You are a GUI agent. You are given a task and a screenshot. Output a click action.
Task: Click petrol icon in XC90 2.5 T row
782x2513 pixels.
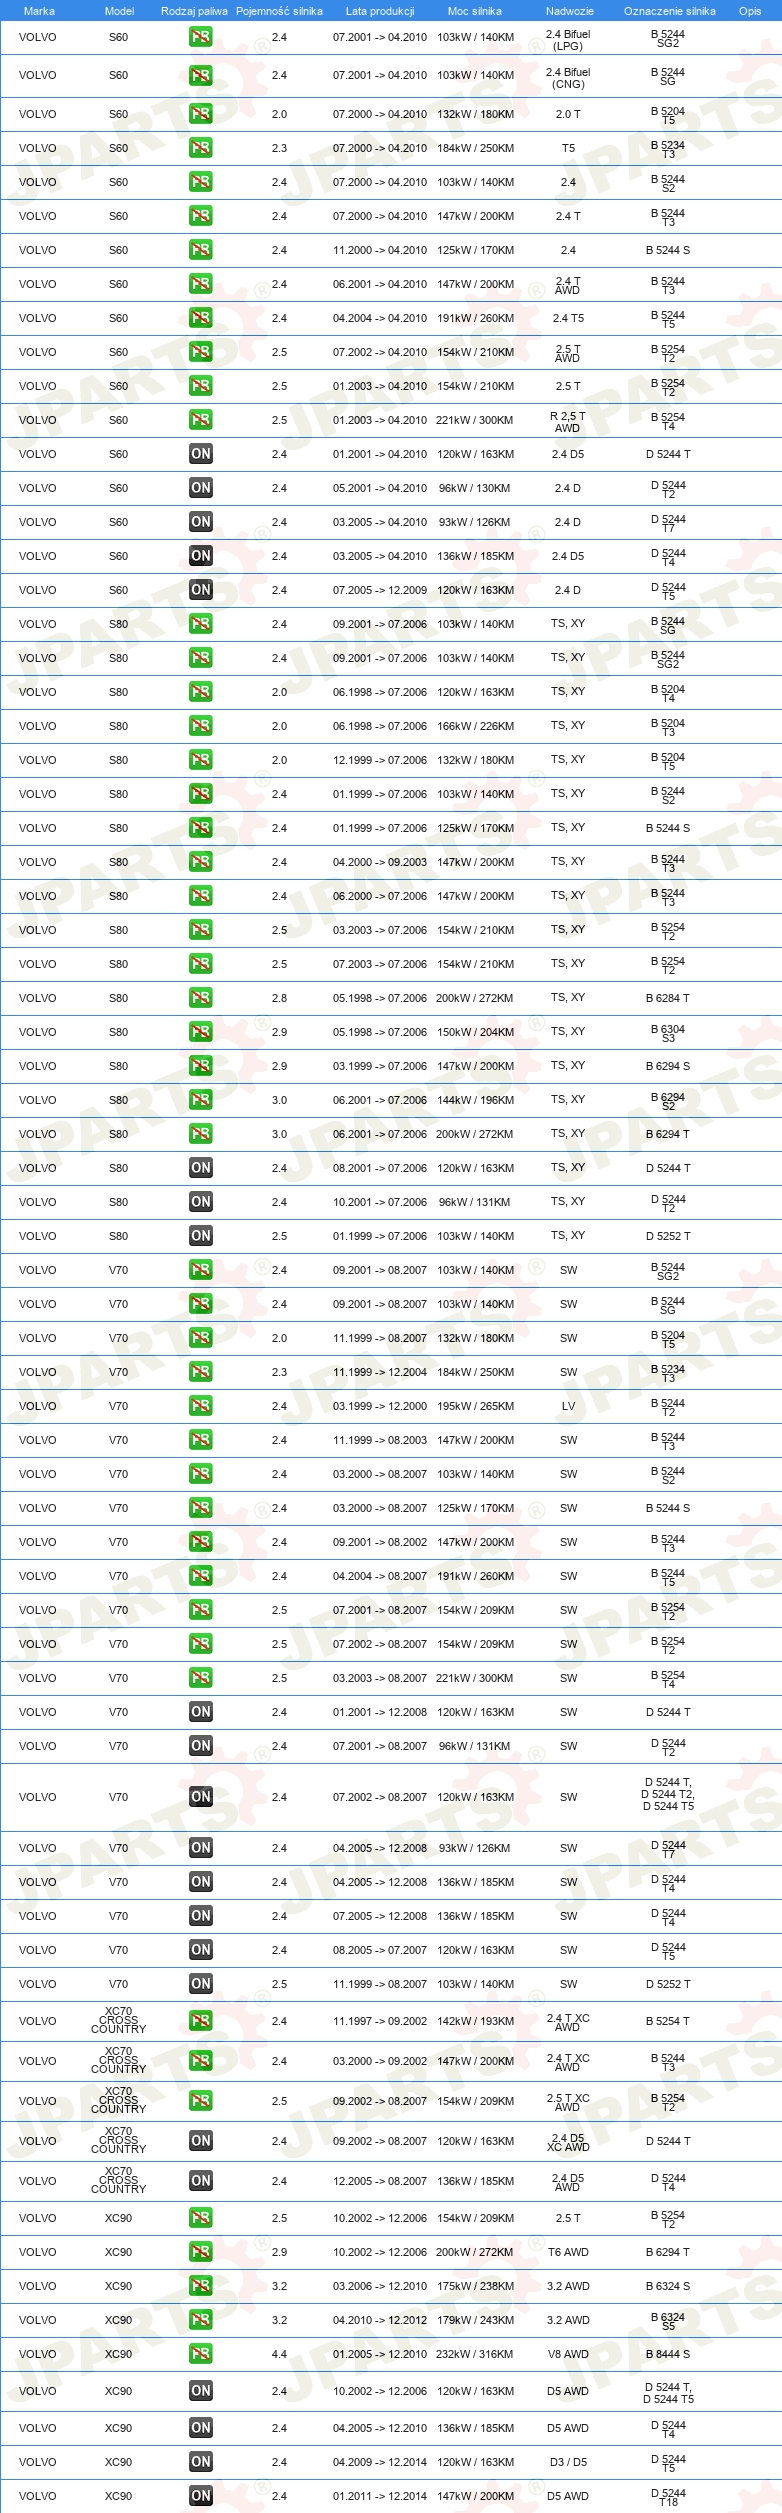coord(201,2218)
